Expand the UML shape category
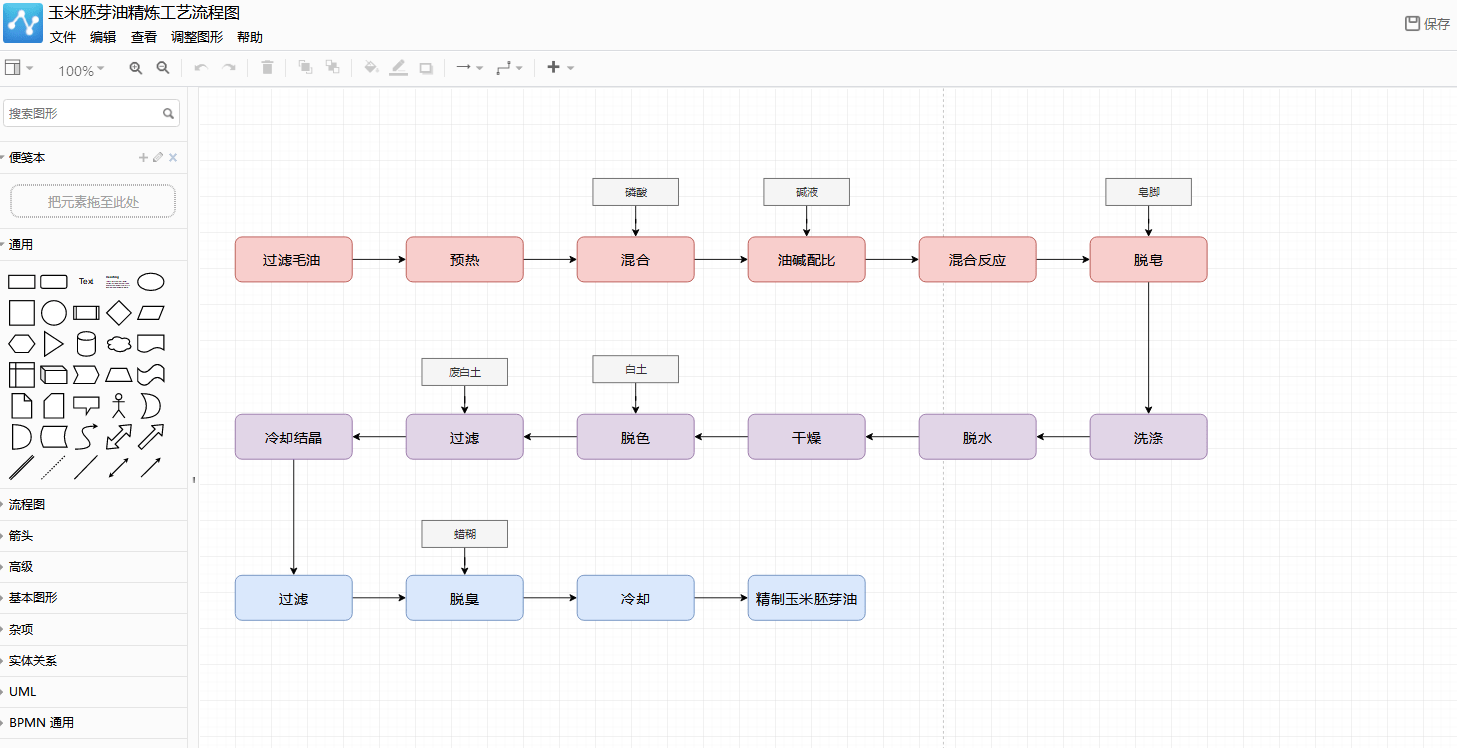Screen dimensions: 1457x748 93,692
